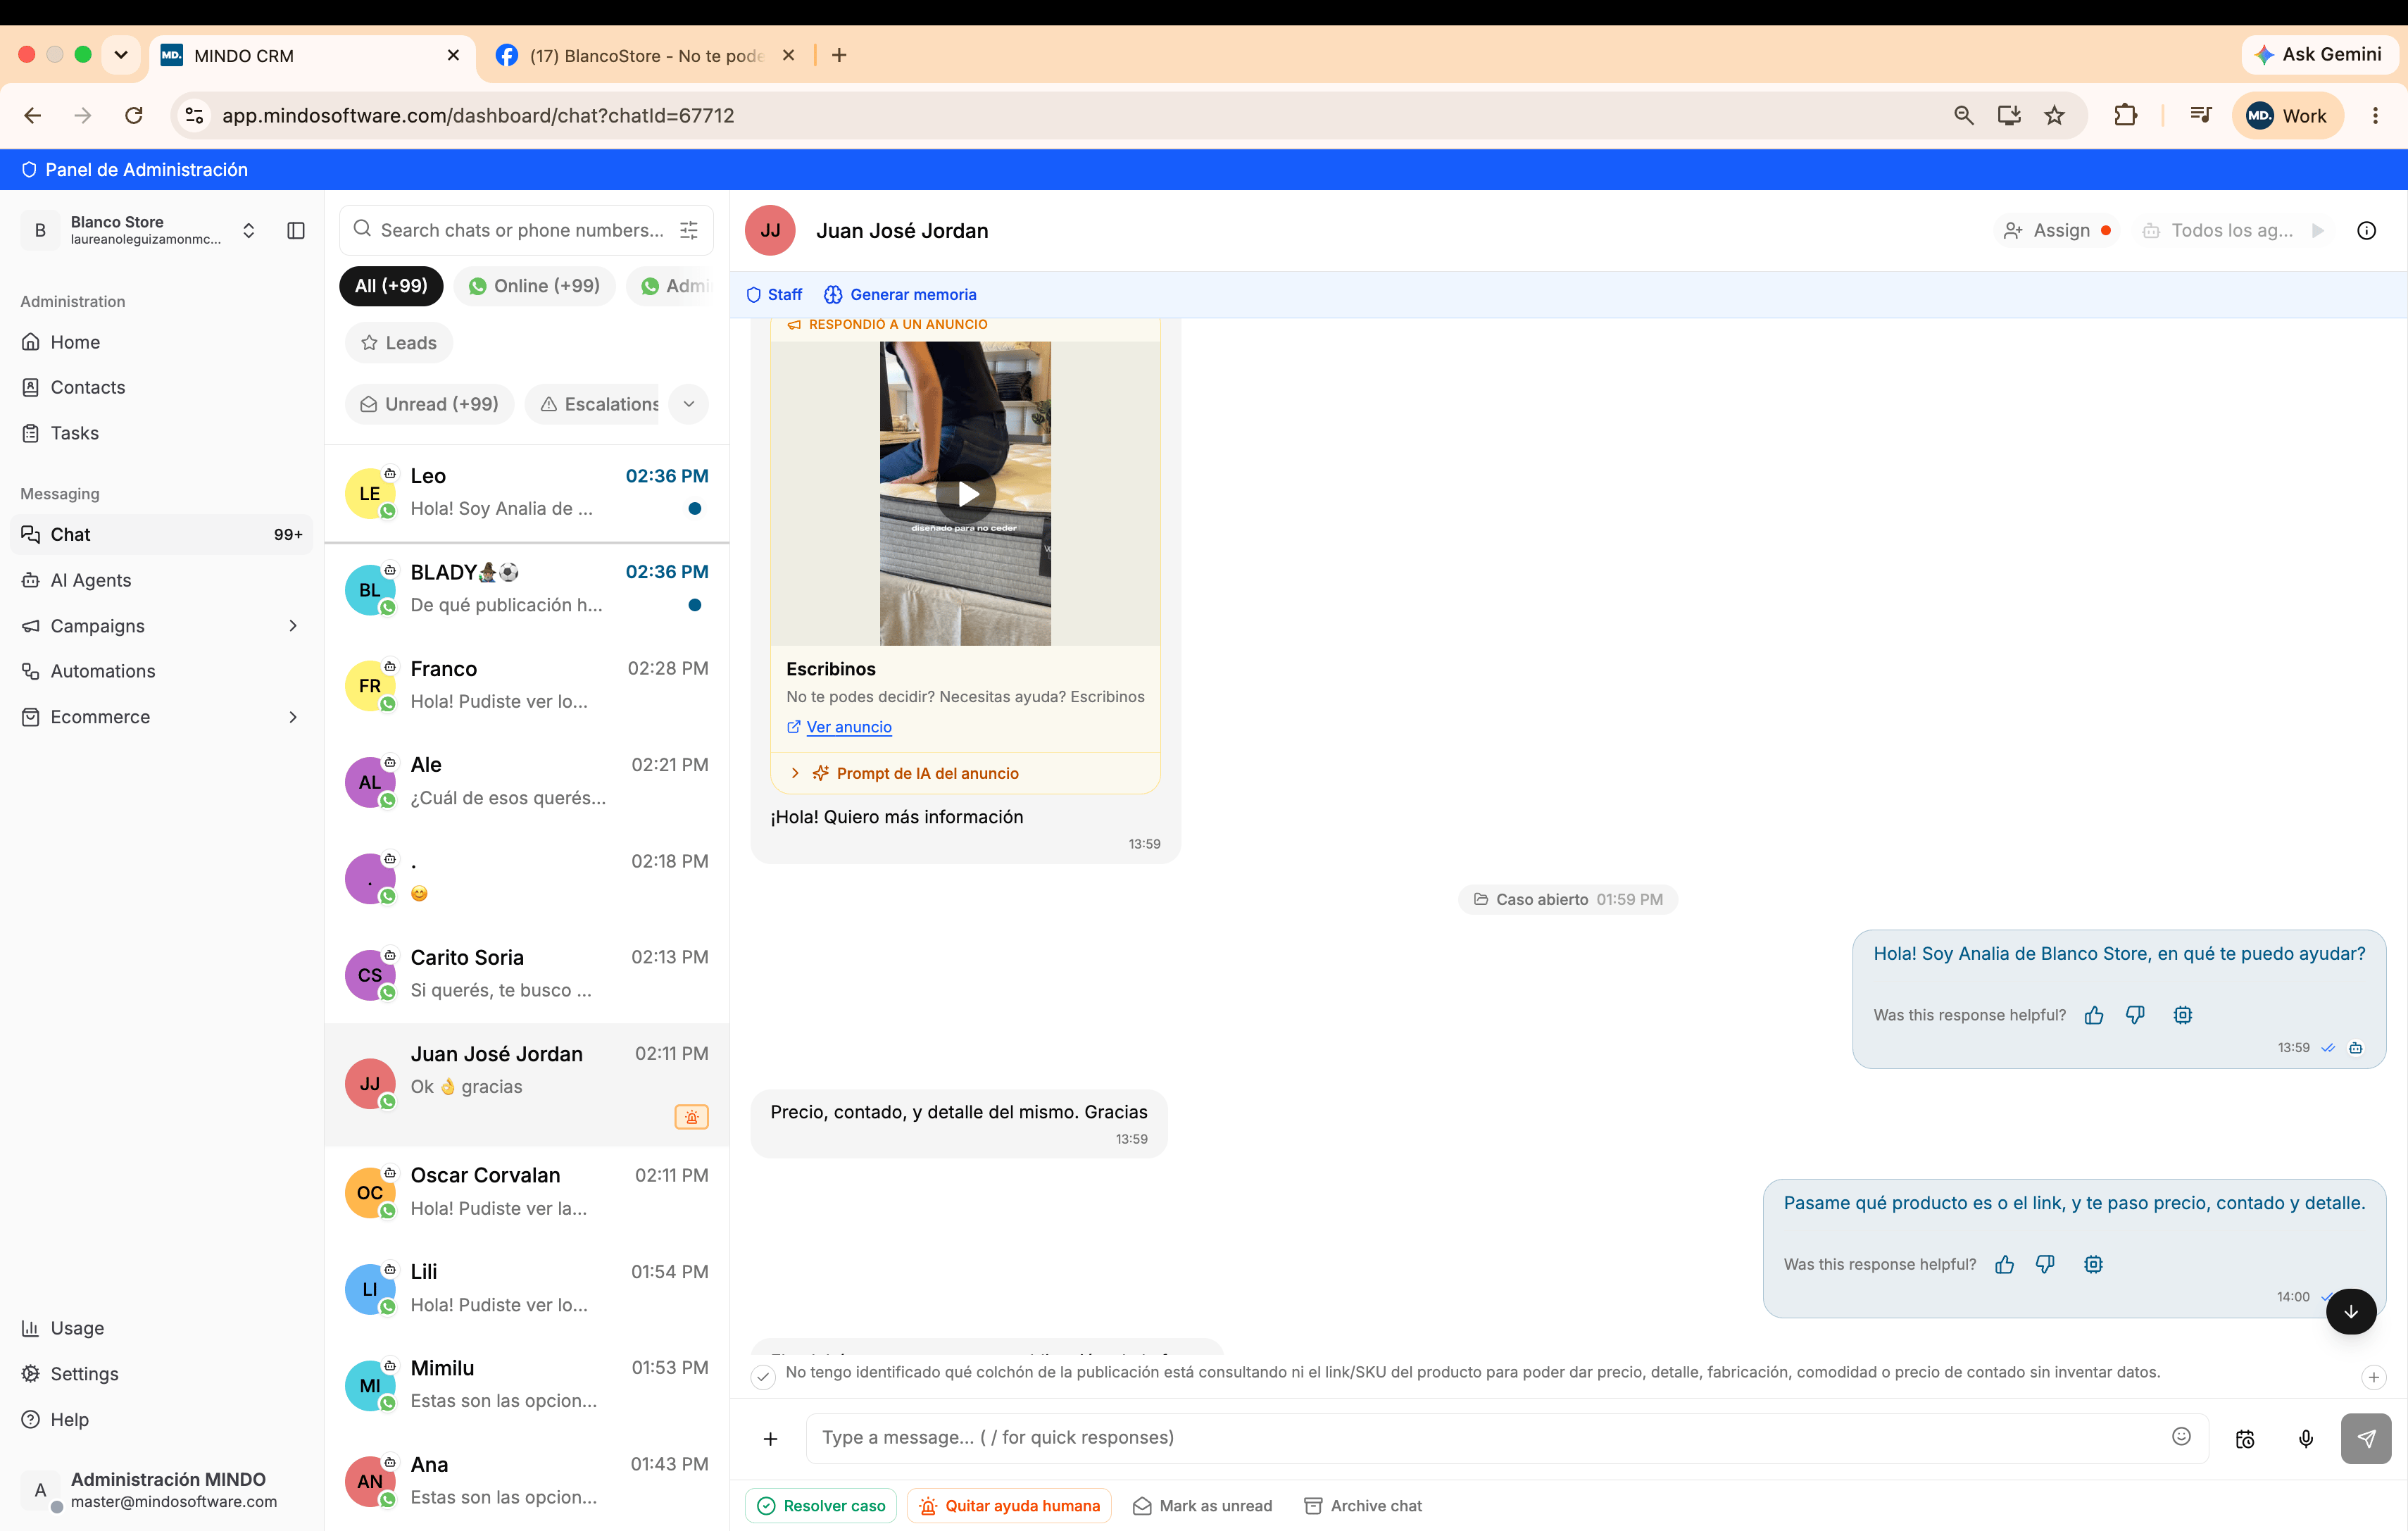This screenshot has width=2408, height=1531.
Task: Play the ad video preview
Action: click(966, 494)
